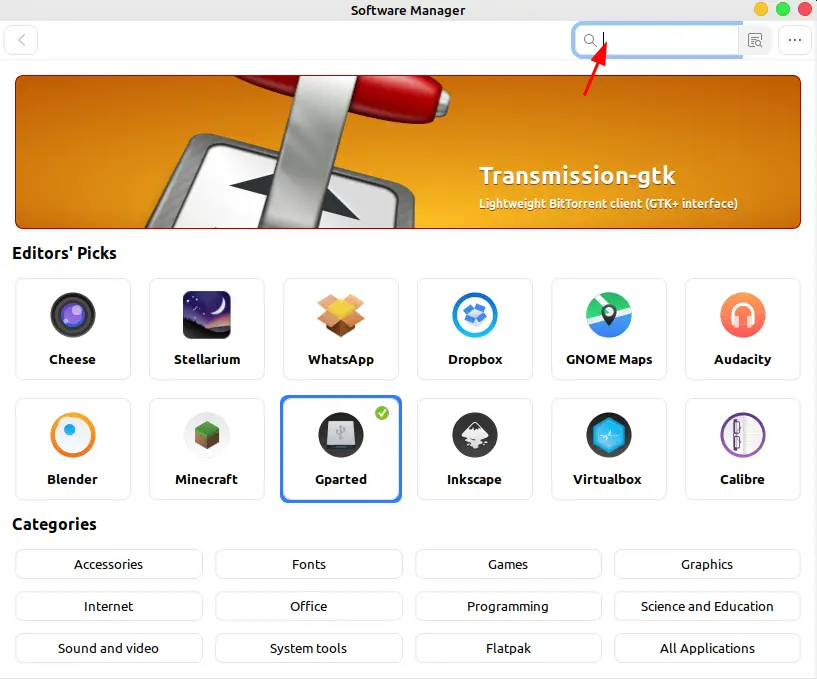The image size is (817, 679).
Task: Open the Dropbox app tile
Action: pyautogui.click(x=475, y=329)
